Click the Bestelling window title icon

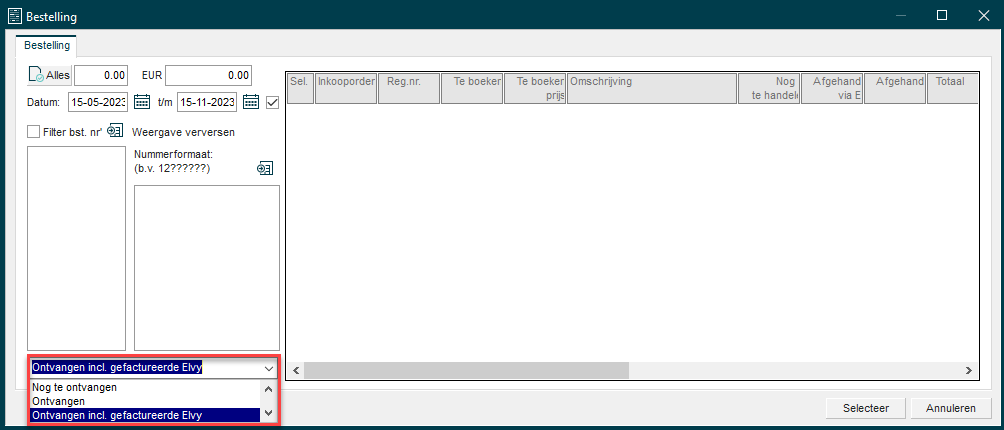pyautogui.click(x=15, y=16)
